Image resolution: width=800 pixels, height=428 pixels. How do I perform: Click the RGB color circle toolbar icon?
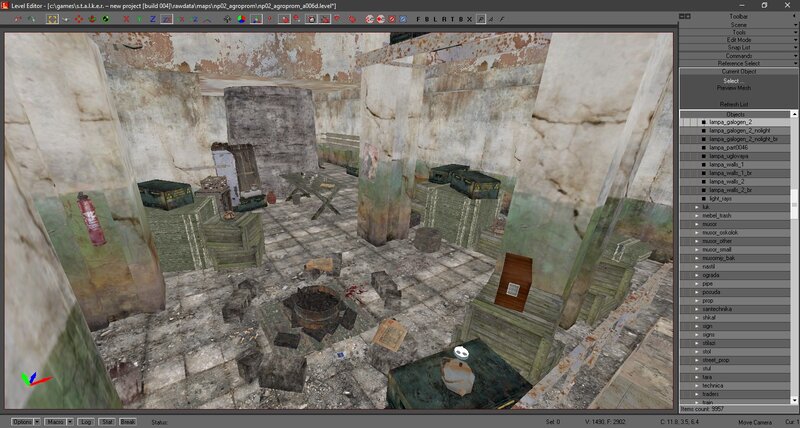(241, 19)
